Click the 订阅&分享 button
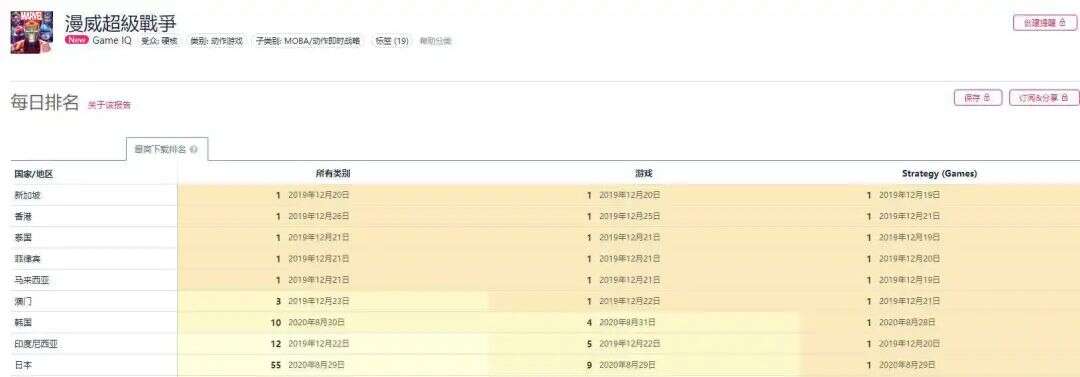Image resolution: width=1080 pixels, height=377 pixels. pos(1043,98)
